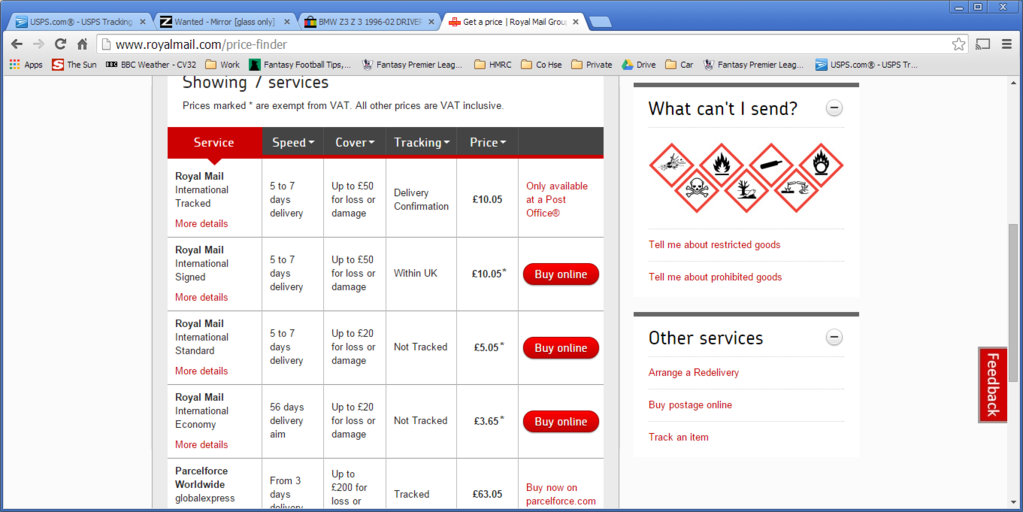The width and height of the screenshot is (1023, 512).
Task: Sort services by Speed dropdown
Action: [292, 142]
